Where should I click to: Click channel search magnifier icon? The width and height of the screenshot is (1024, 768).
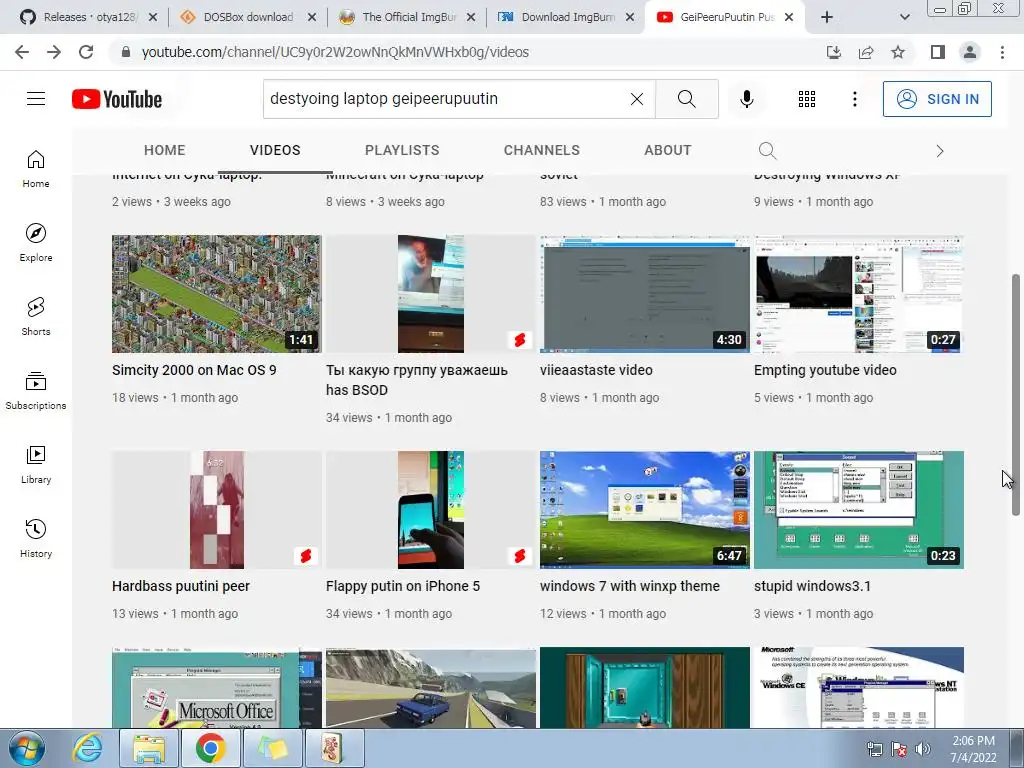(x=767, y=151)
